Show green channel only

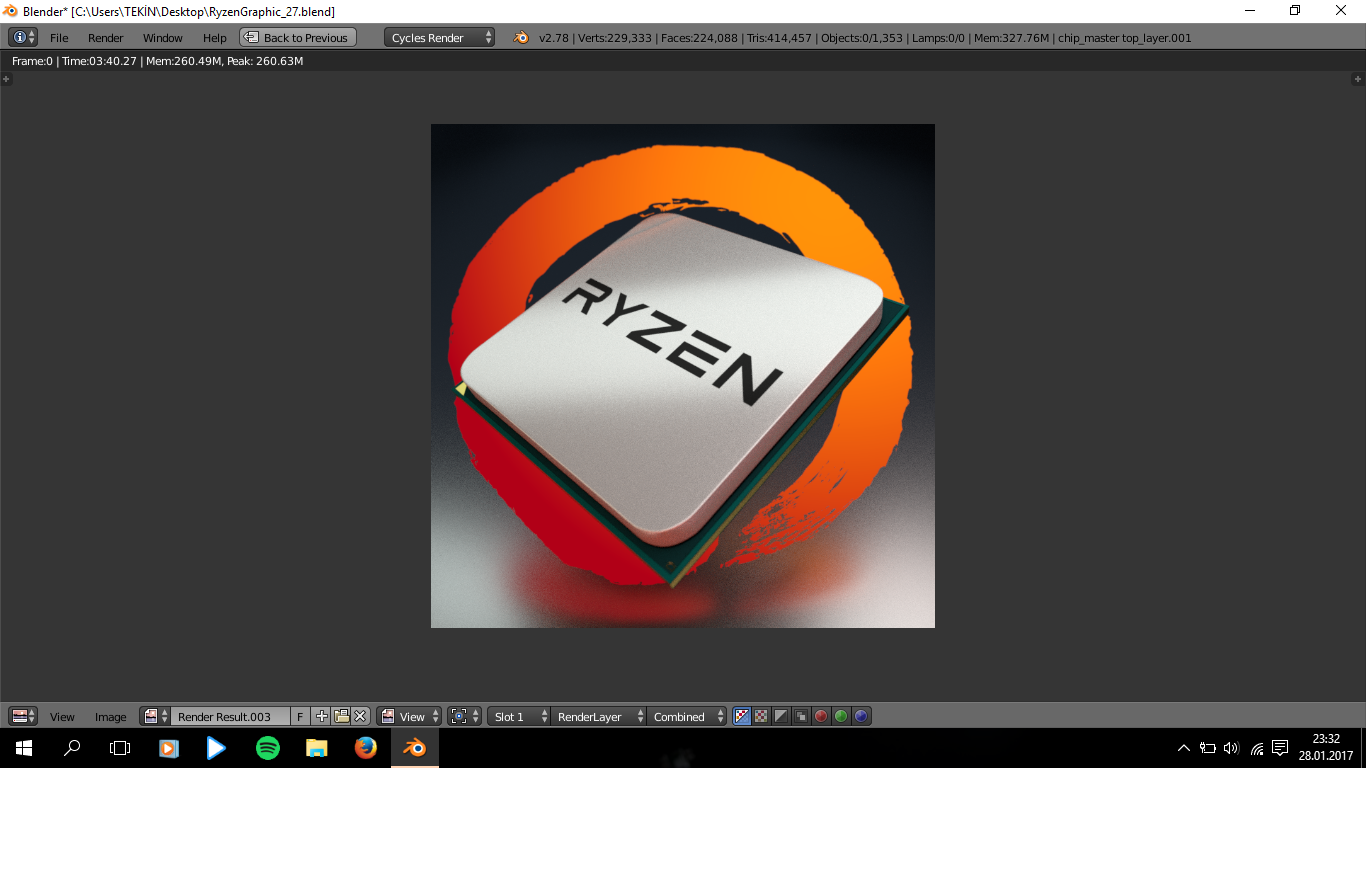click(x=841, y=716)
